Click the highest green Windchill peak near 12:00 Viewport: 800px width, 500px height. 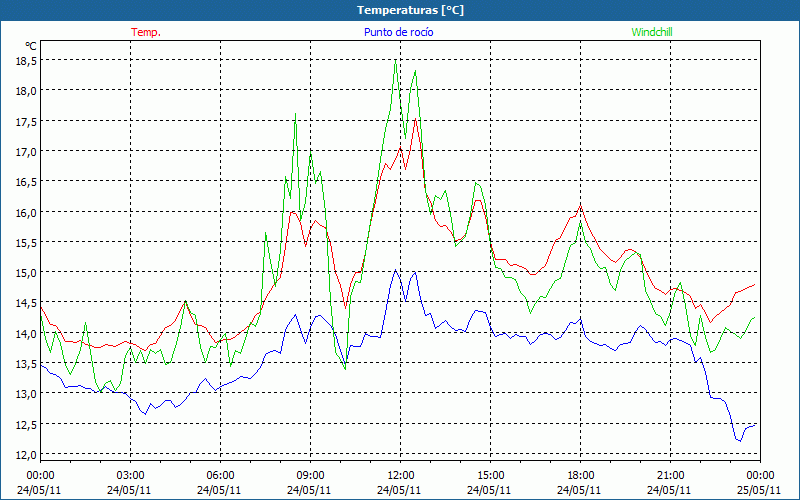396,63
